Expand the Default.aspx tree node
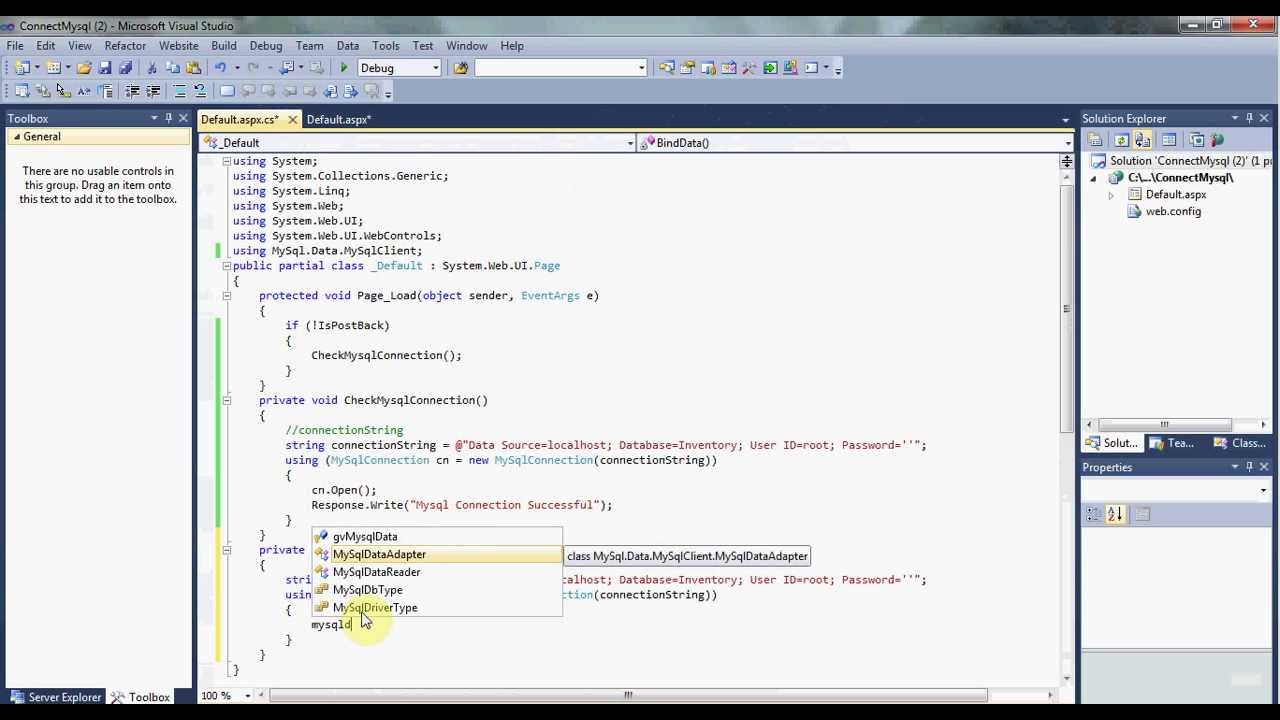1280x720 pixels. (x=1110, y=195)
